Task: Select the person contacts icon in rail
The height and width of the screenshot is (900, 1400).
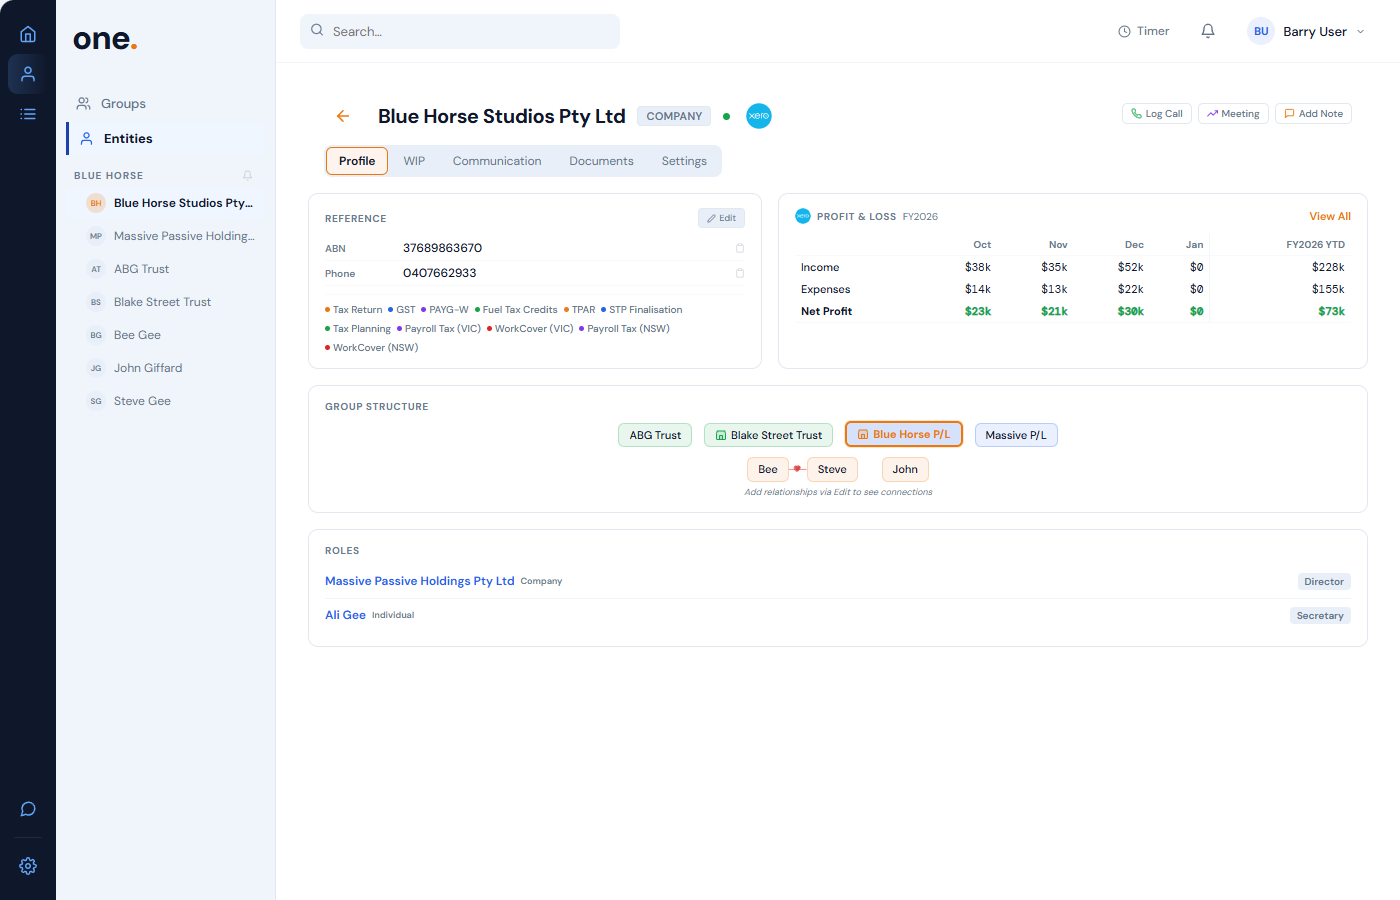Action: point(28,74)
